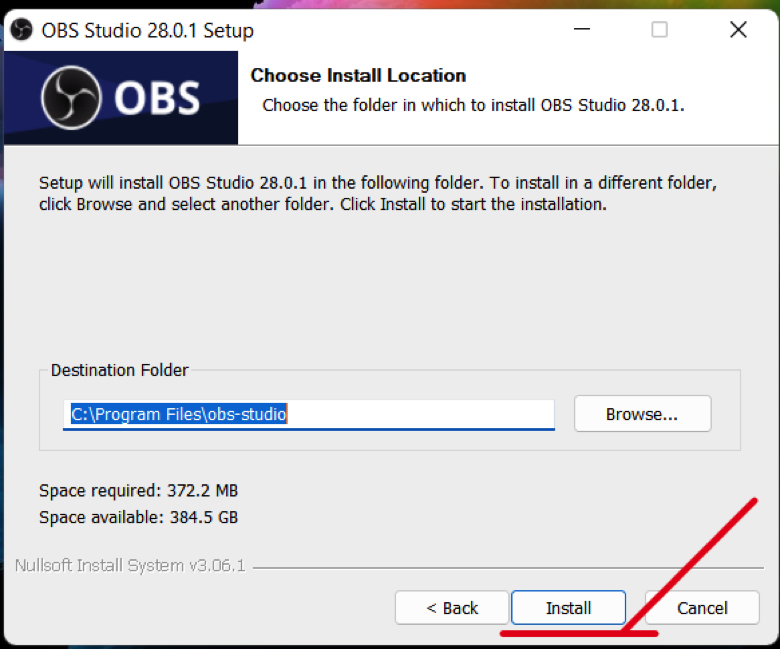Close the setup window with the X

[738, 29]
